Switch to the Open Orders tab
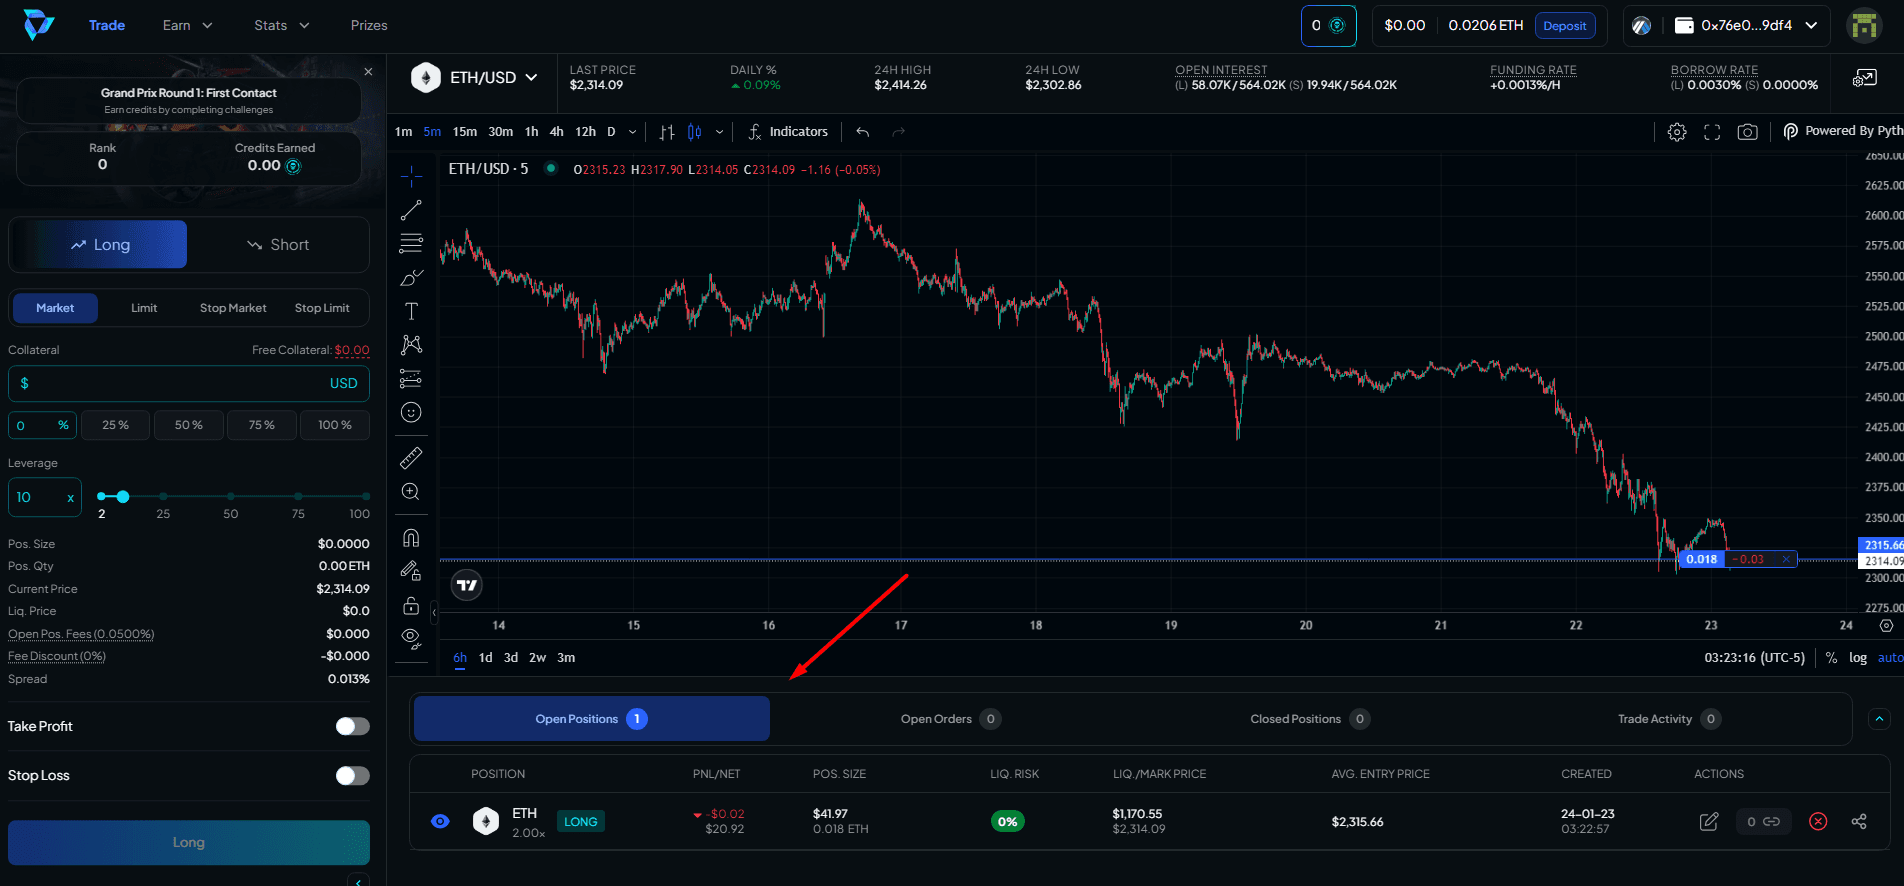 pyautogui.click(x=950, y=719)
